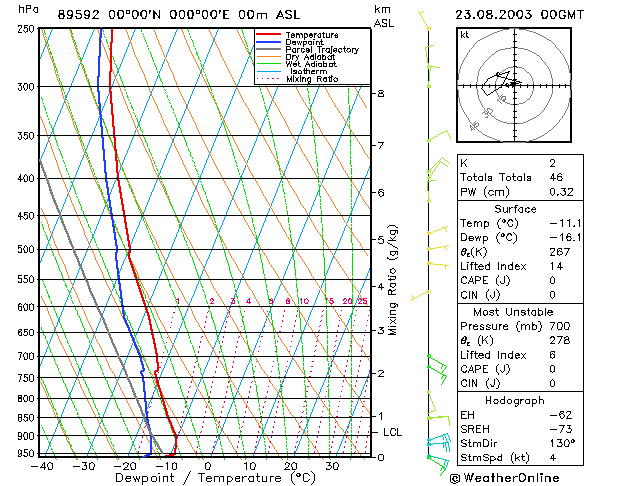The height and width of the screenshot is (486, 629).
Task: Click the 850 hPa pressure label
Action: coord(26,418)
